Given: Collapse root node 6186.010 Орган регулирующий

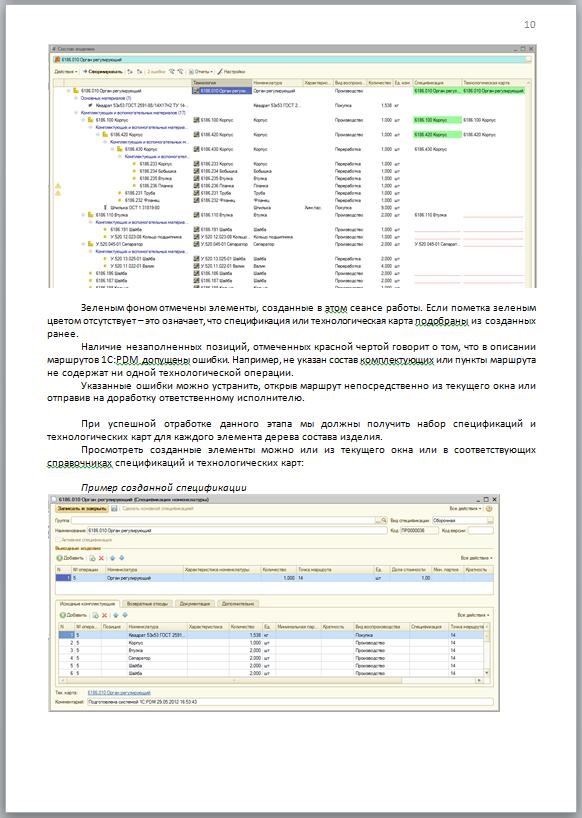Looking at the screenshot, I should tap(68, 91).
